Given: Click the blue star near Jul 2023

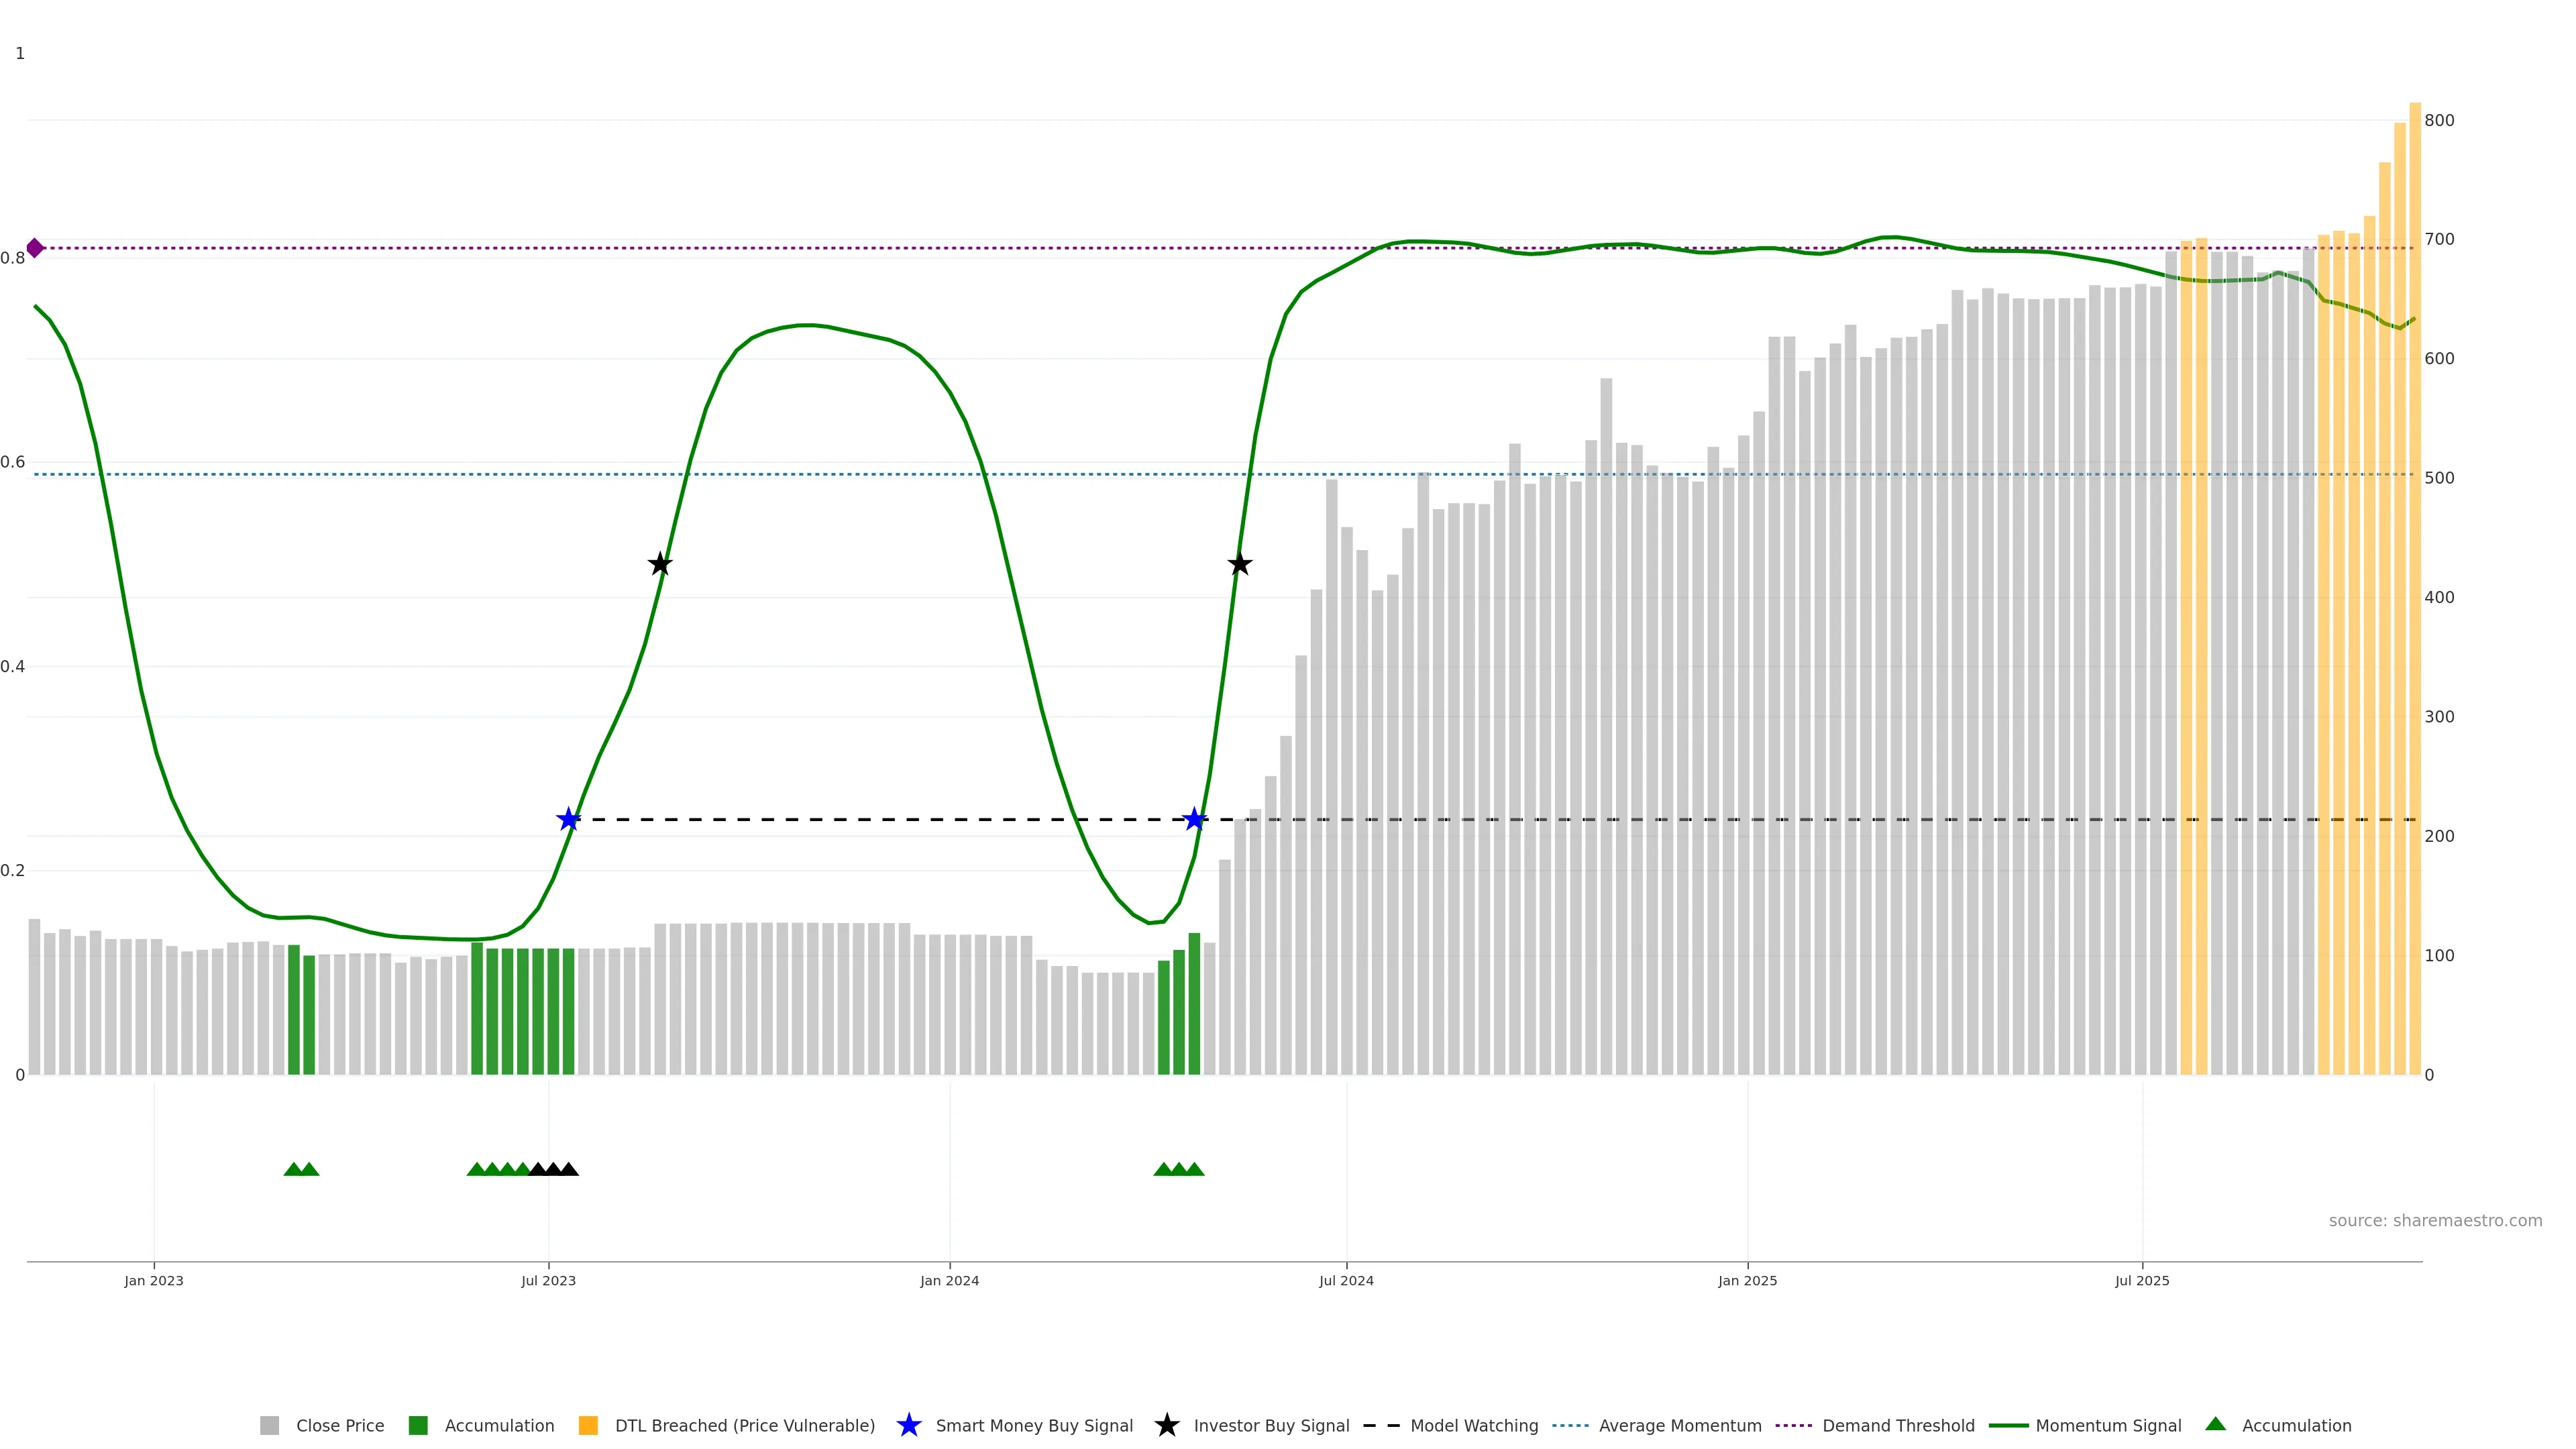Looking at the screenshot, I should click(x=568, y=820).
